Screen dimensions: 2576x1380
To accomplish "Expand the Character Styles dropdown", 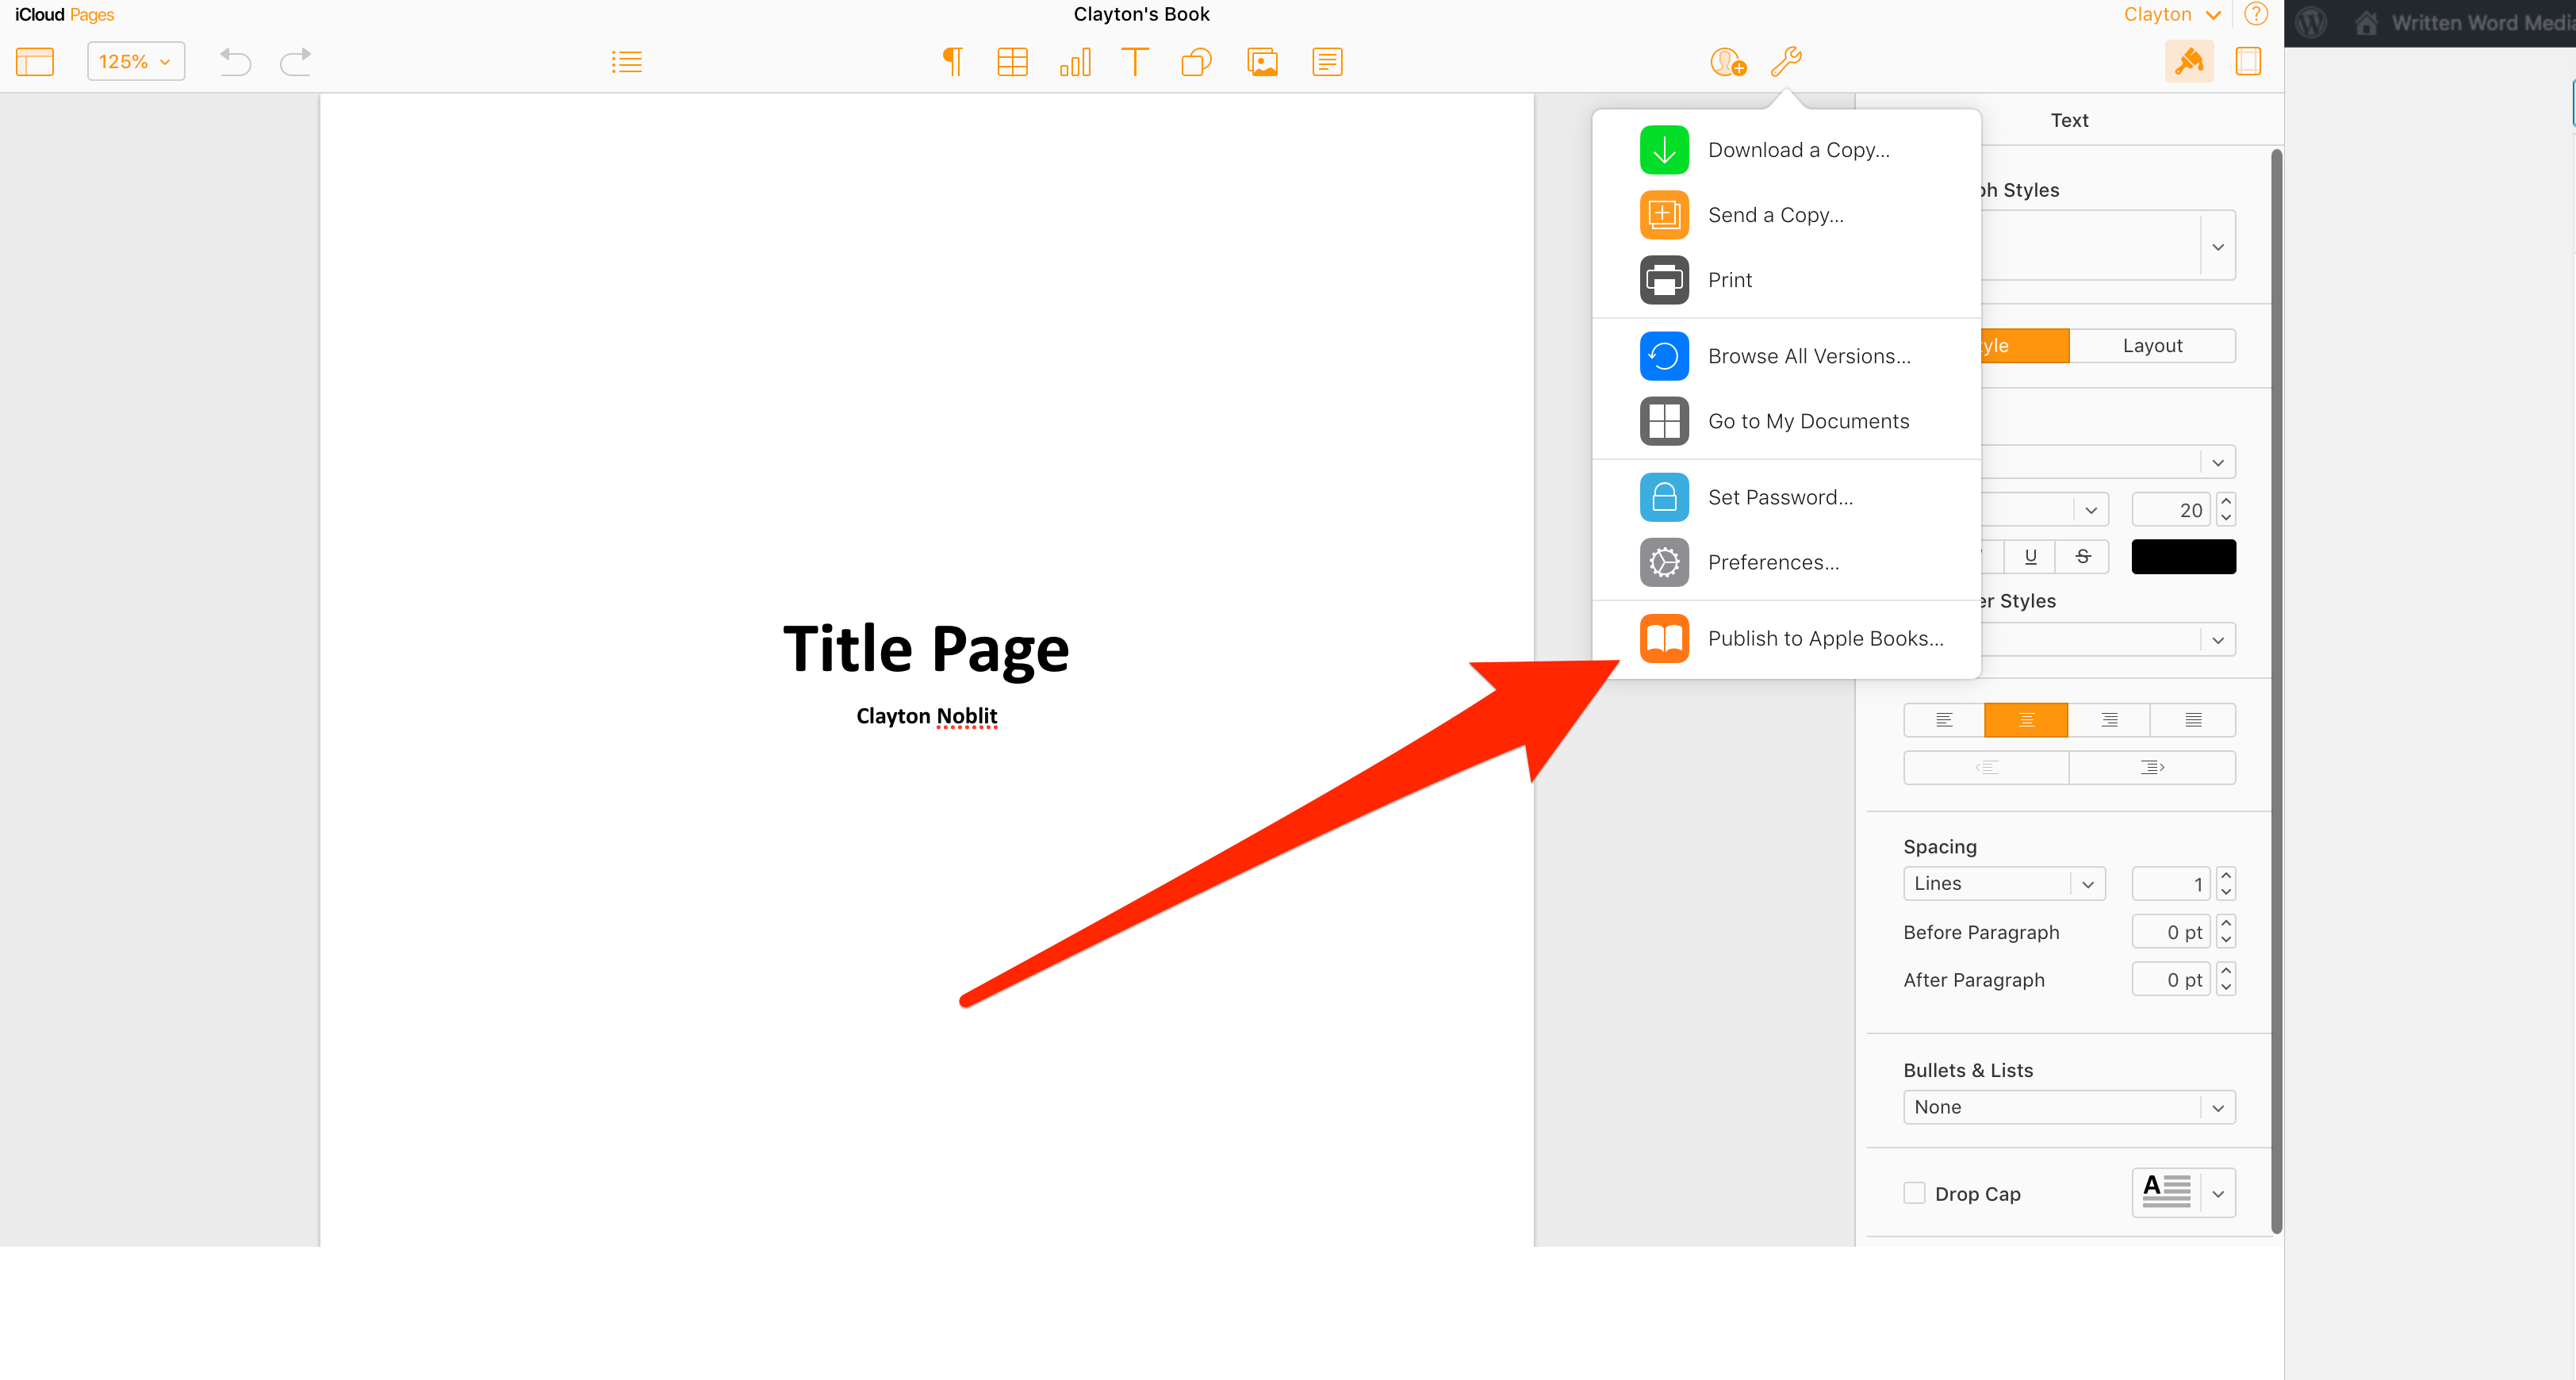I will [x=2217, y=640].
